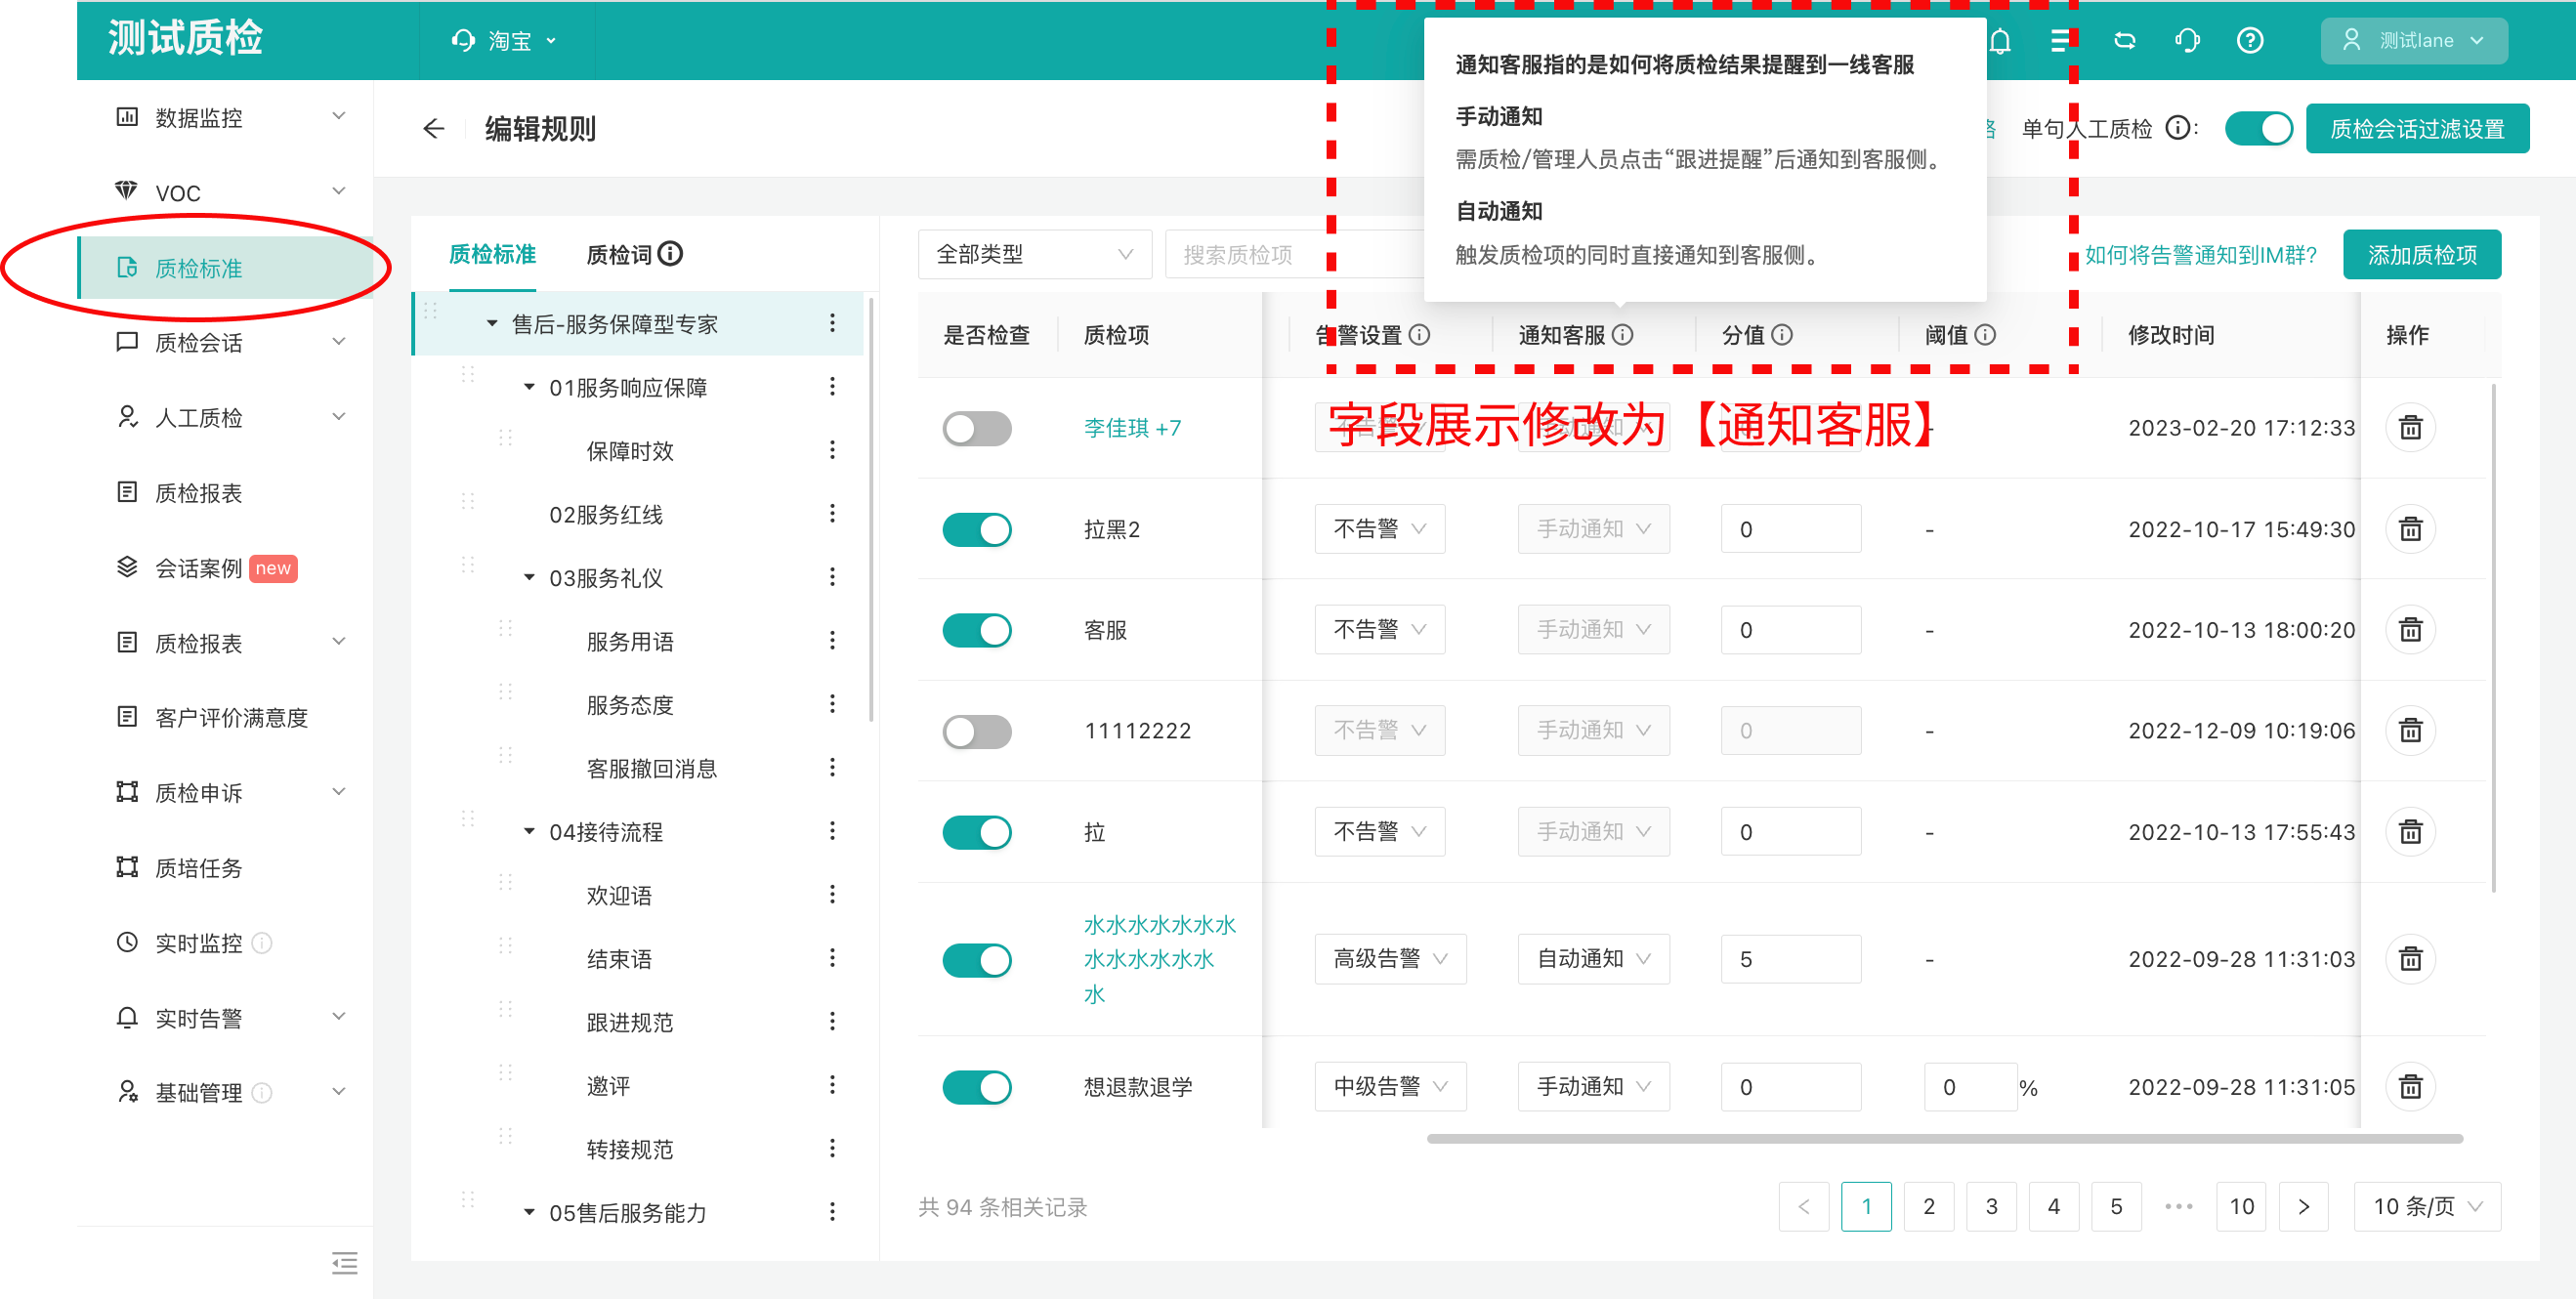
Task: Switch to the 质检标准 tab
Action: (492, 254)
